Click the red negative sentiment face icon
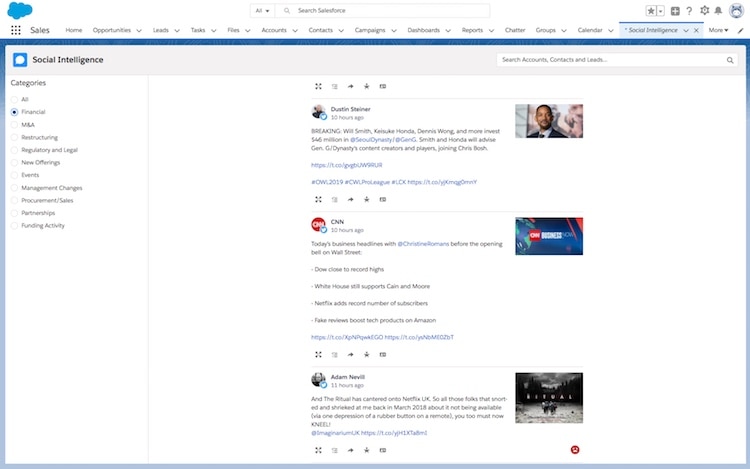 [x=575, y=450]
